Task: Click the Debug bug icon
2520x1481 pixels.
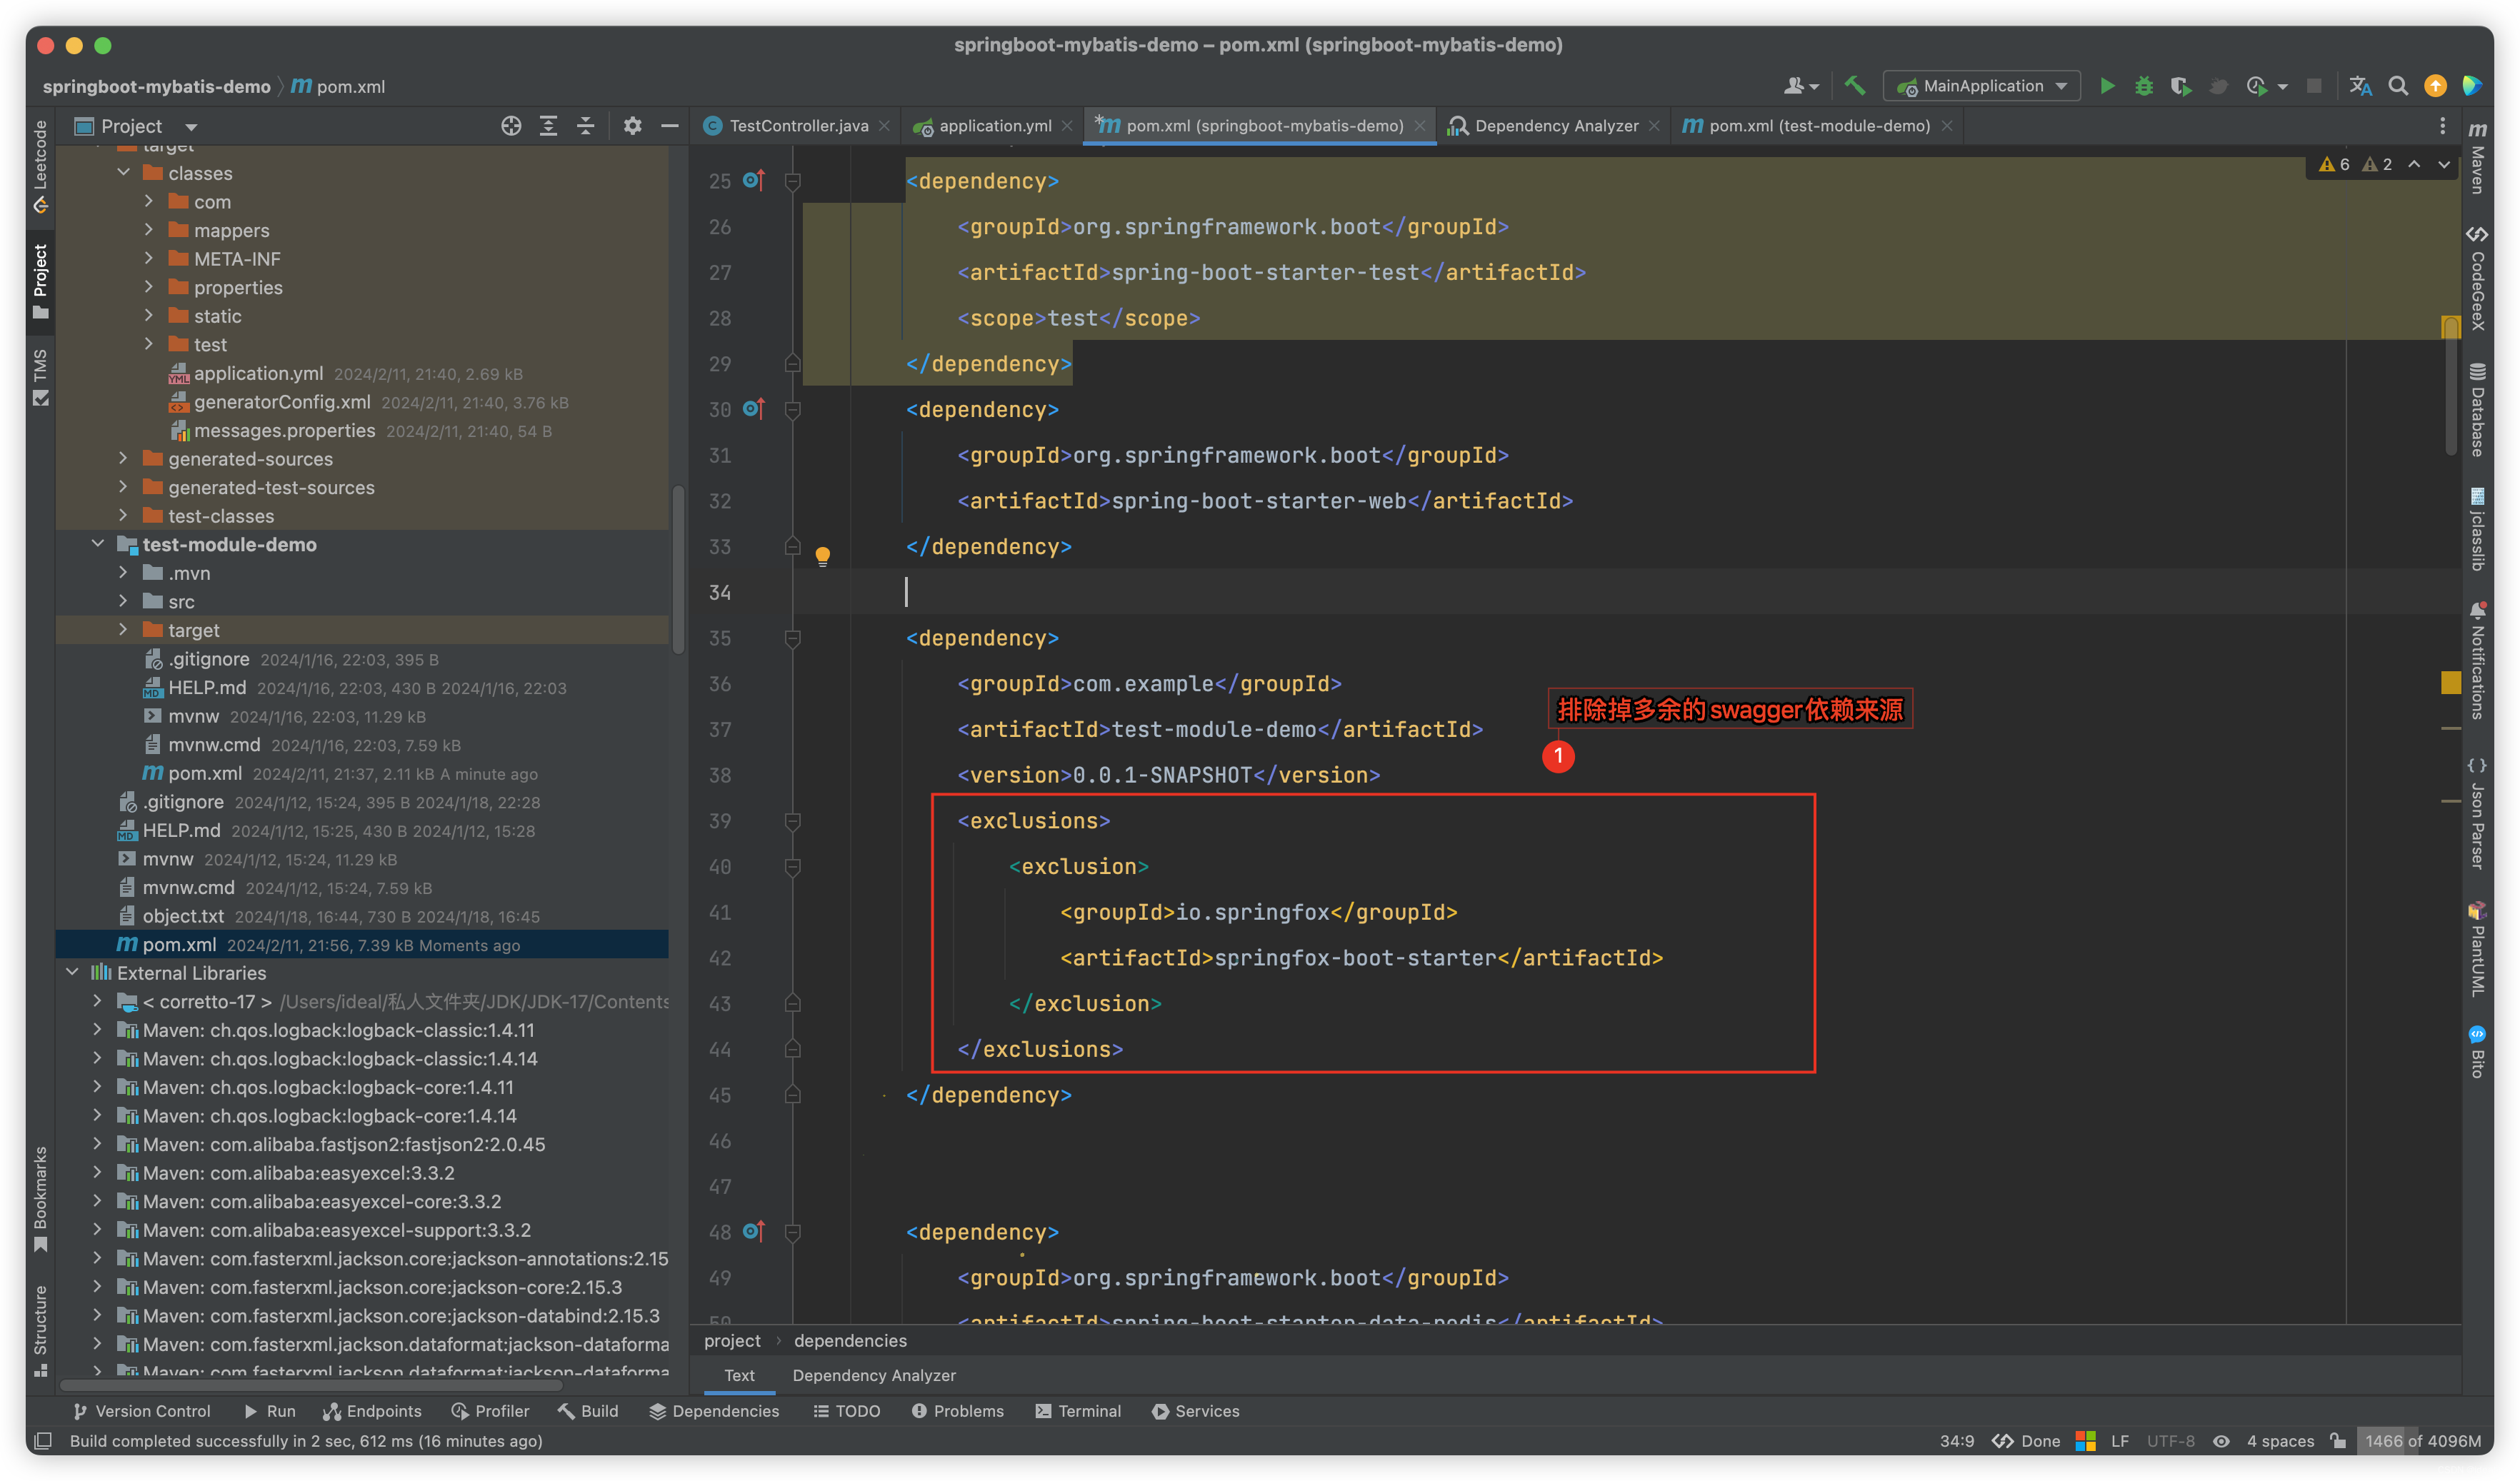Action: click(x=2143, y=86)
